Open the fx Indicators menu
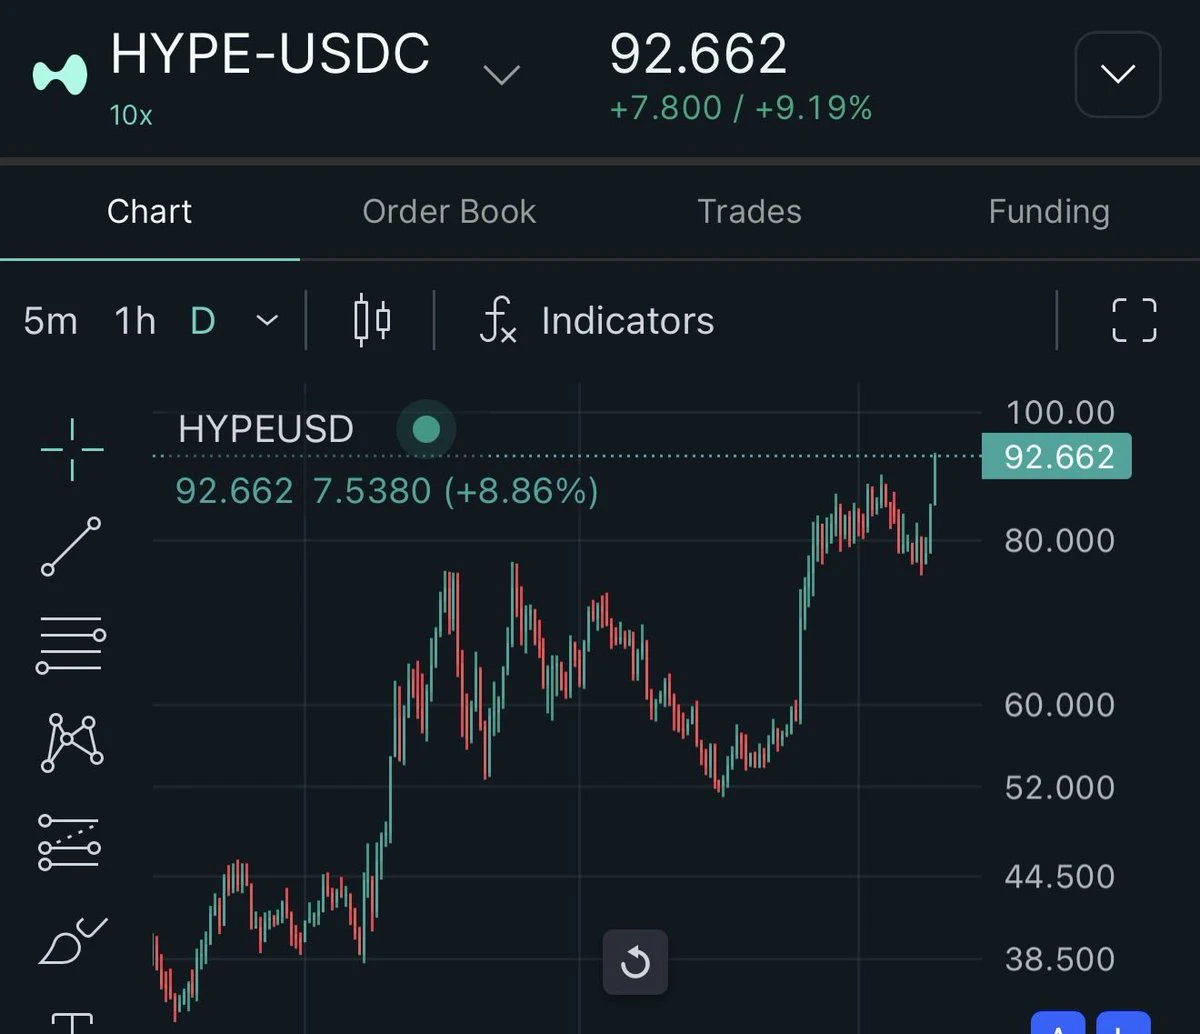This screenshot has height=1034, width=1200. pyautogui.click(x=598, y=321)
